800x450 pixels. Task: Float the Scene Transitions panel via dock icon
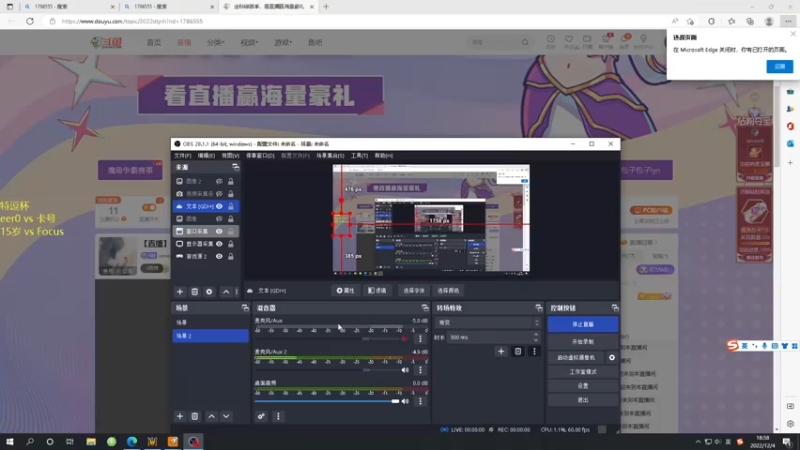coord(539,308)
